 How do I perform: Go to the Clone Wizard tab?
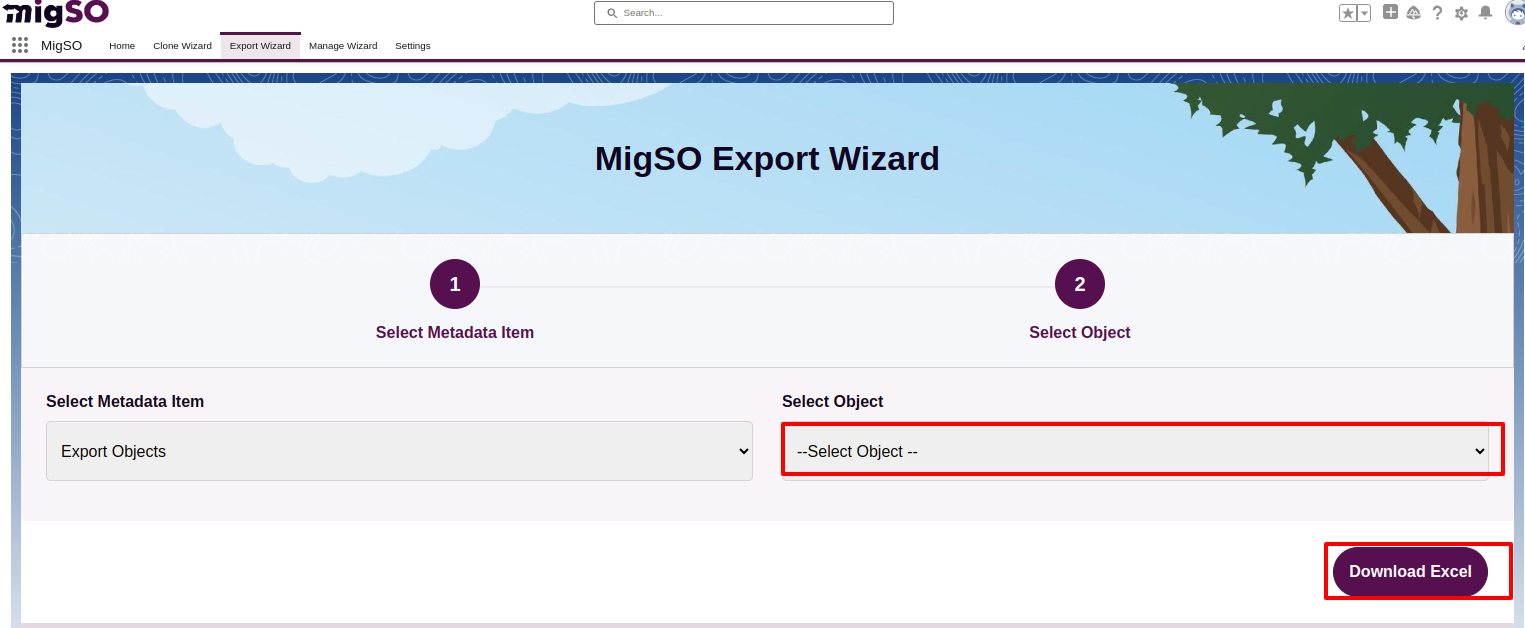[x=182, y=46]
